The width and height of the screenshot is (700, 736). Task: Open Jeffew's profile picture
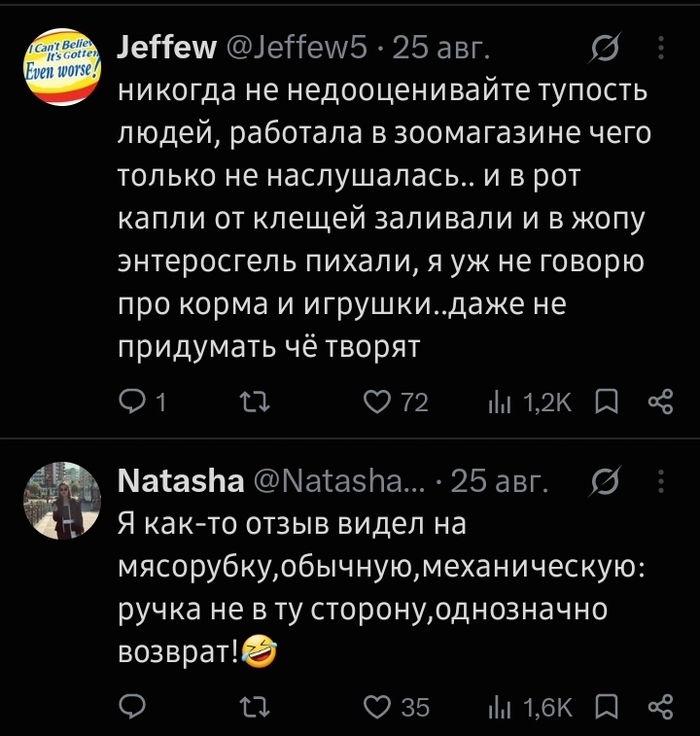click(62, 67)
